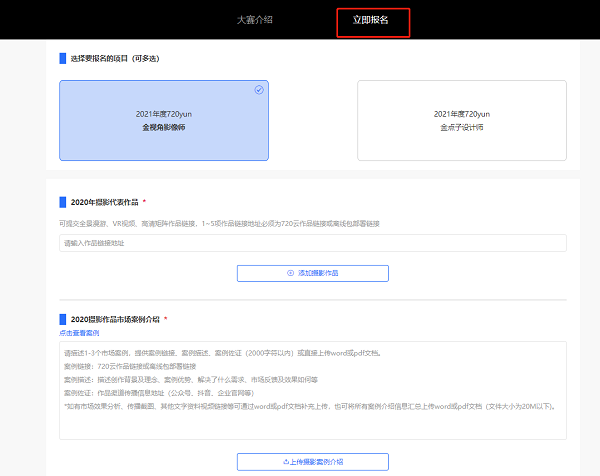Open the 立即报名 tab
Viewport: 600px width, 476px height.
(371, 20)
